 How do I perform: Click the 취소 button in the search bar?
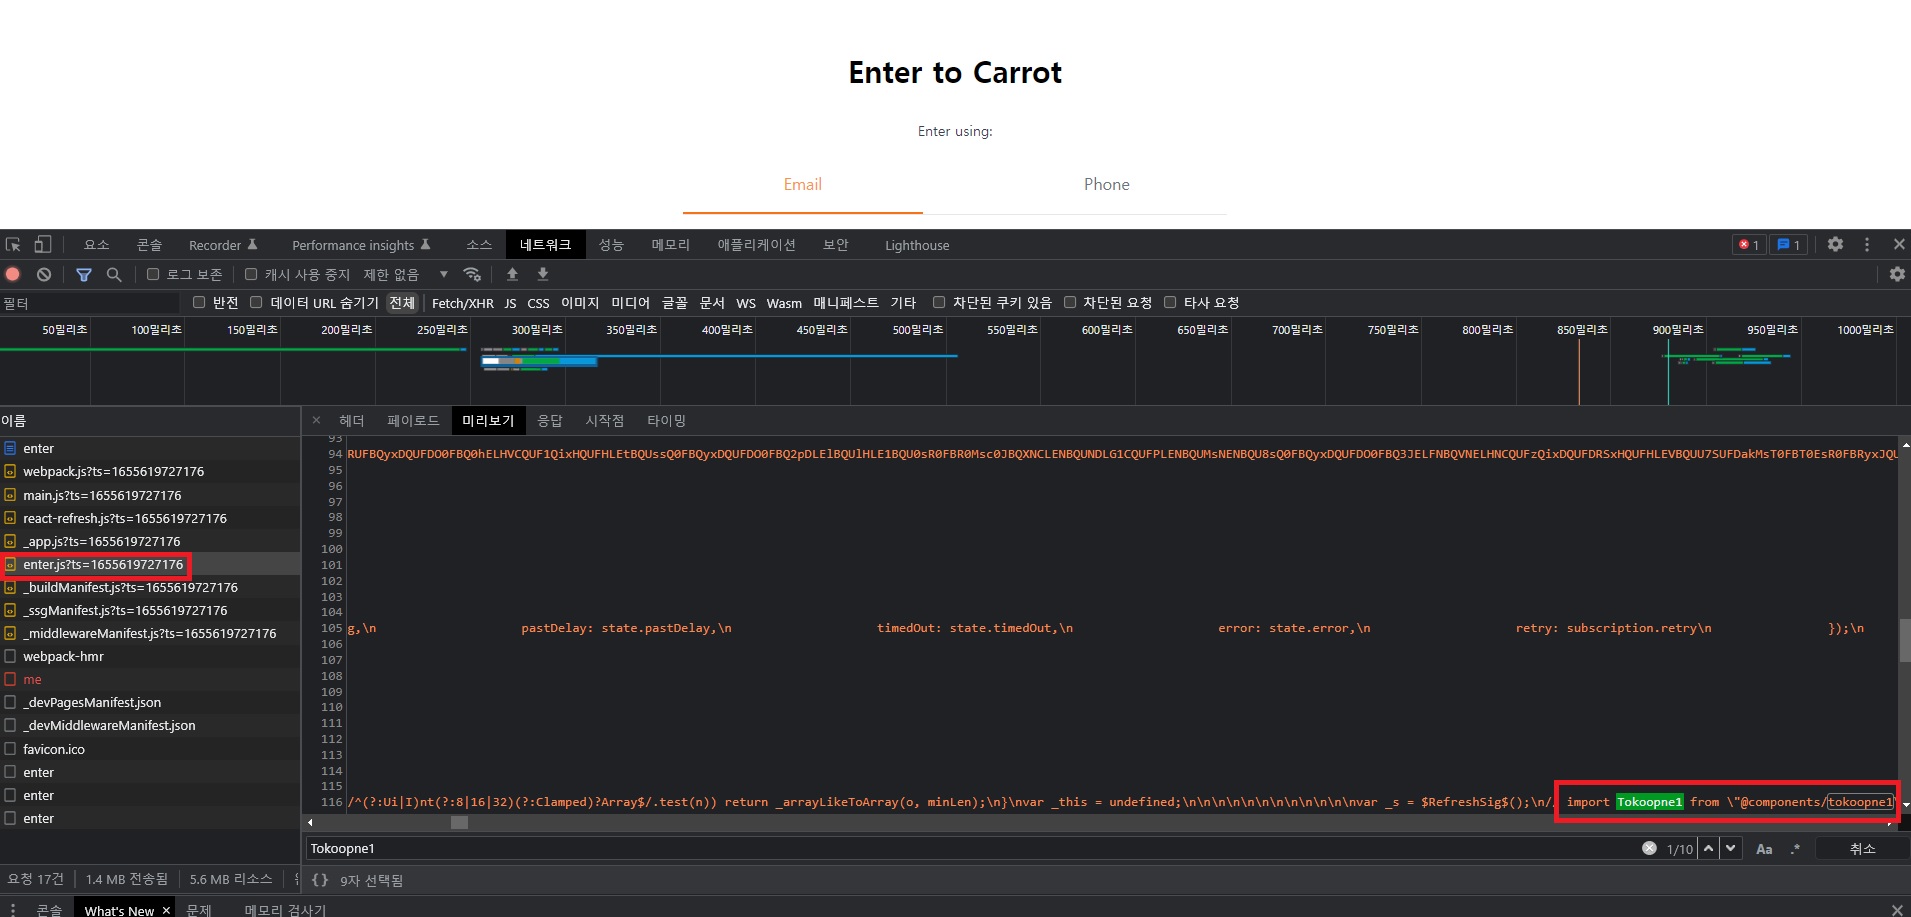(1861, 848)
